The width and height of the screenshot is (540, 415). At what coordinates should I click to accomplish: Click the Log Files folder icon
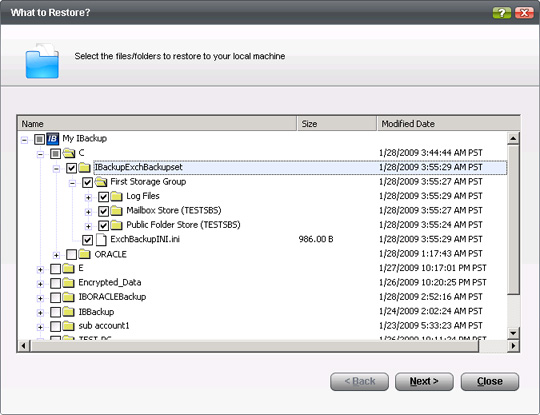coord(116,196)
